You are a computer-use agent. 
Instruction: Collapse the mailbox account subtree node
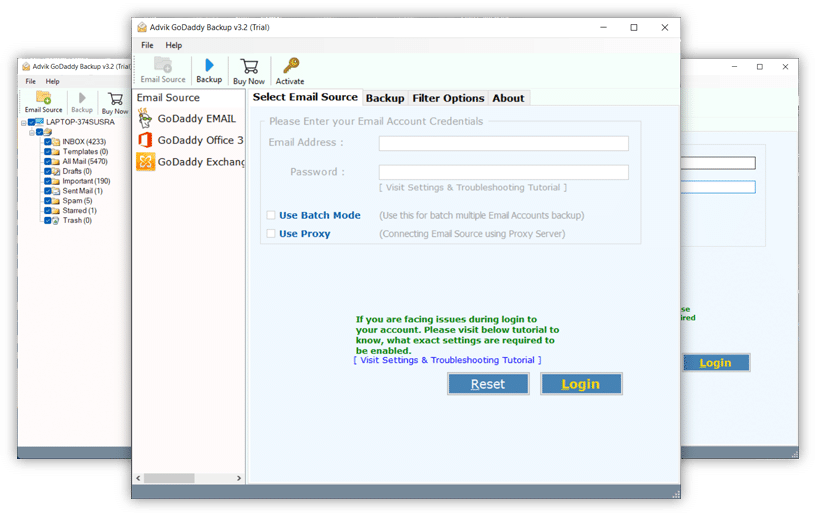(x=32, y=133)
